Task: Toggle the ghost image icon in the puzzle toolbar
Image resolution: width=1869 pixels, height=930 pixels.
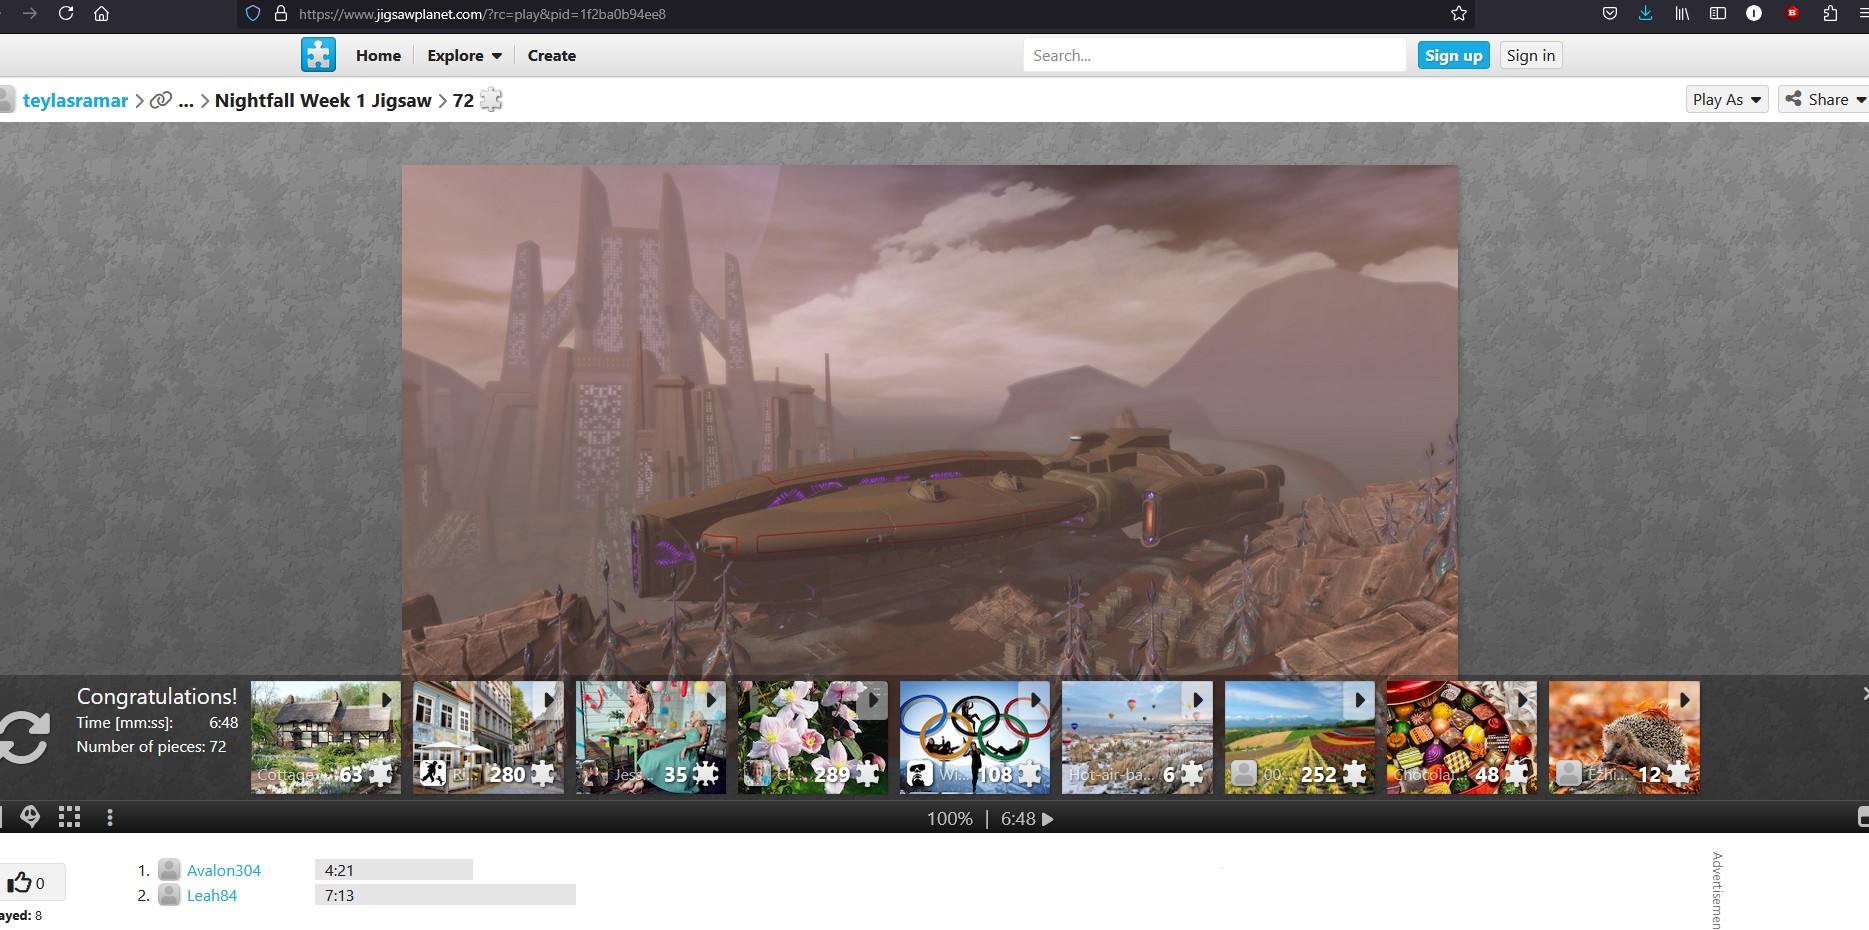Action: tap(30, 817)
